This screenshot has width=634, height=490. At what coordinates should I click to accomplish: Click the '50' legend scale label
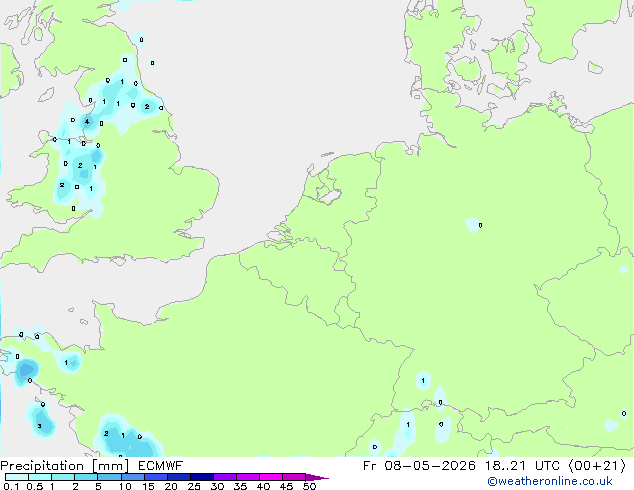point(310,486)
